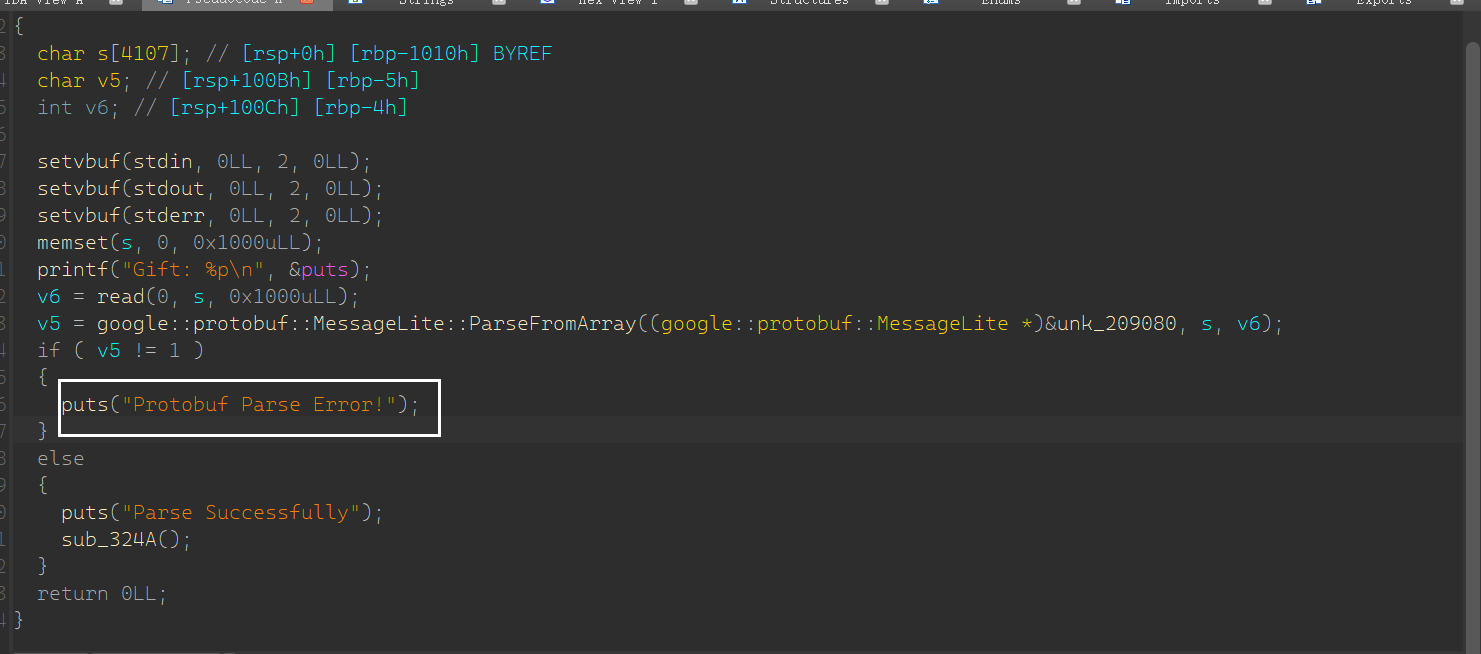Click the Imports tab icon

point(1123,3)
